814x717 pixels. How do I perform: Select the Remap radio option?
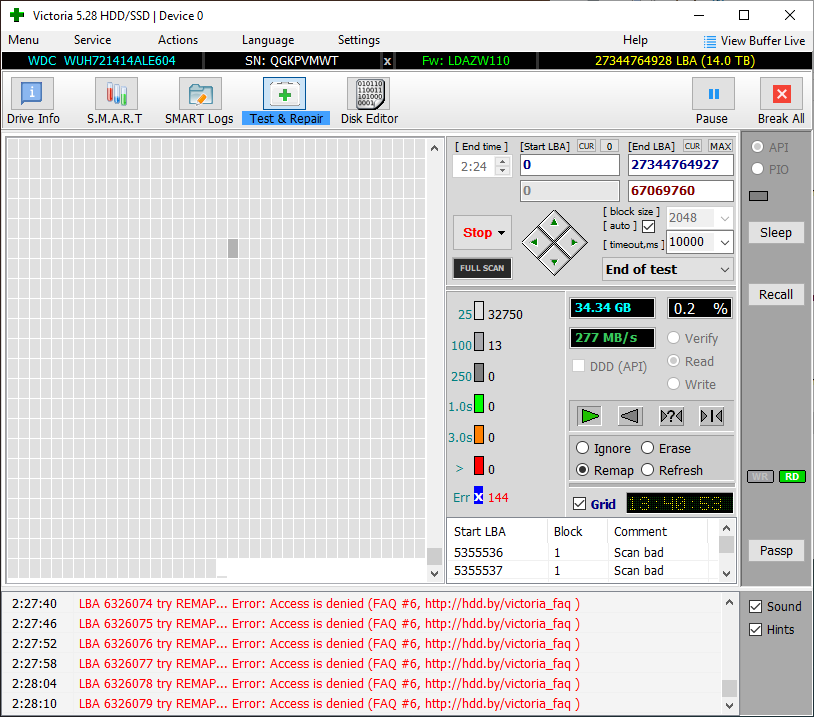point(582,470)
